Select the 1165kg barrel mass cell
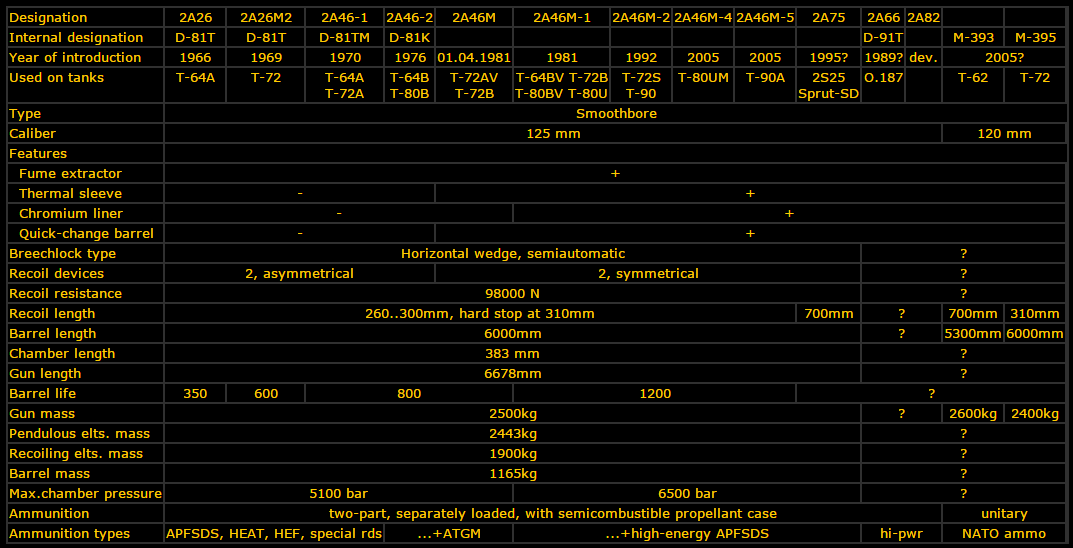The image size is (1073, 548). coord(513,473)
